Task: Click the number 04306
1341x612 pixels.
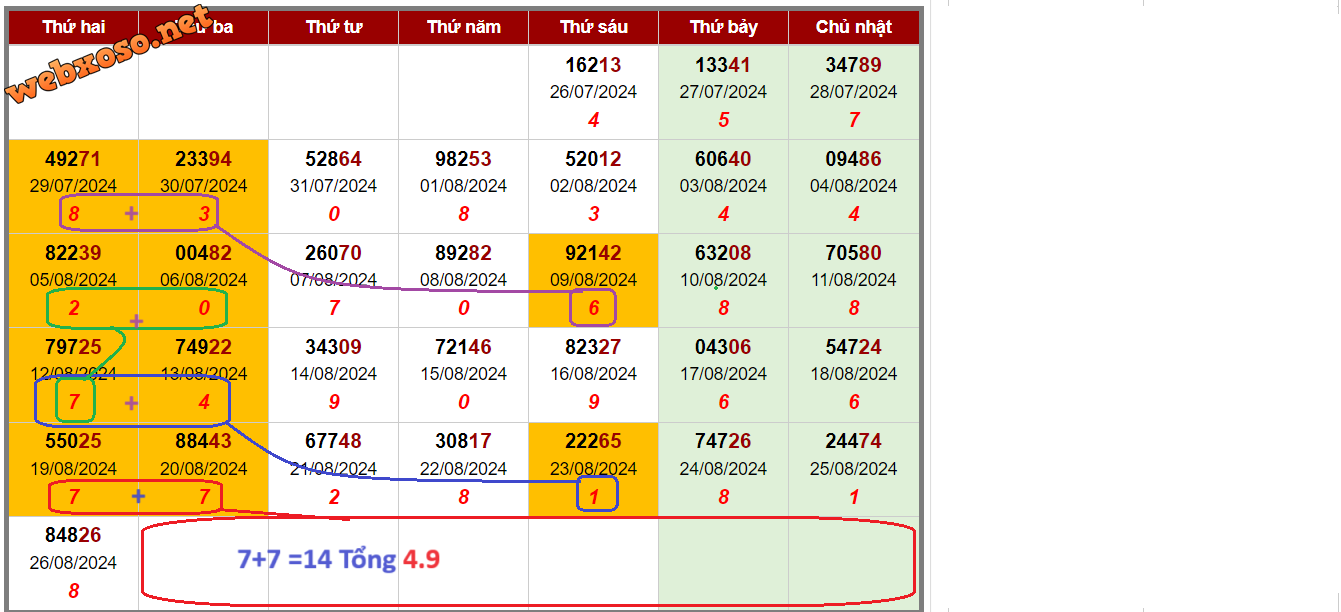Action: (x=723, y=347)
